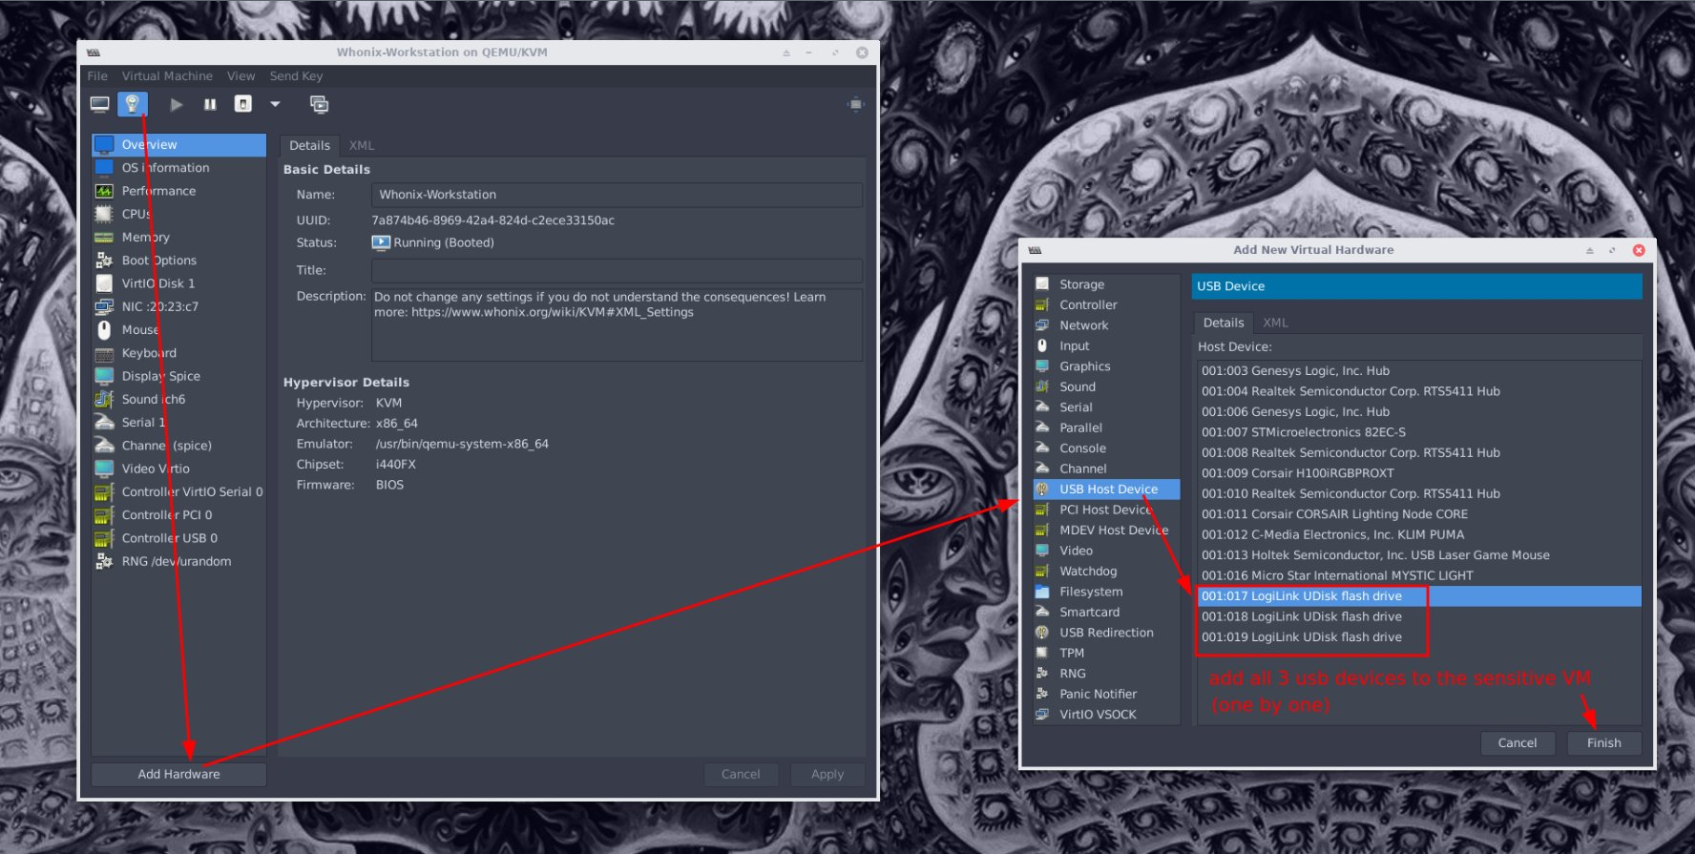
Task: Open the File menu
Action: click(x=97, y=76)
